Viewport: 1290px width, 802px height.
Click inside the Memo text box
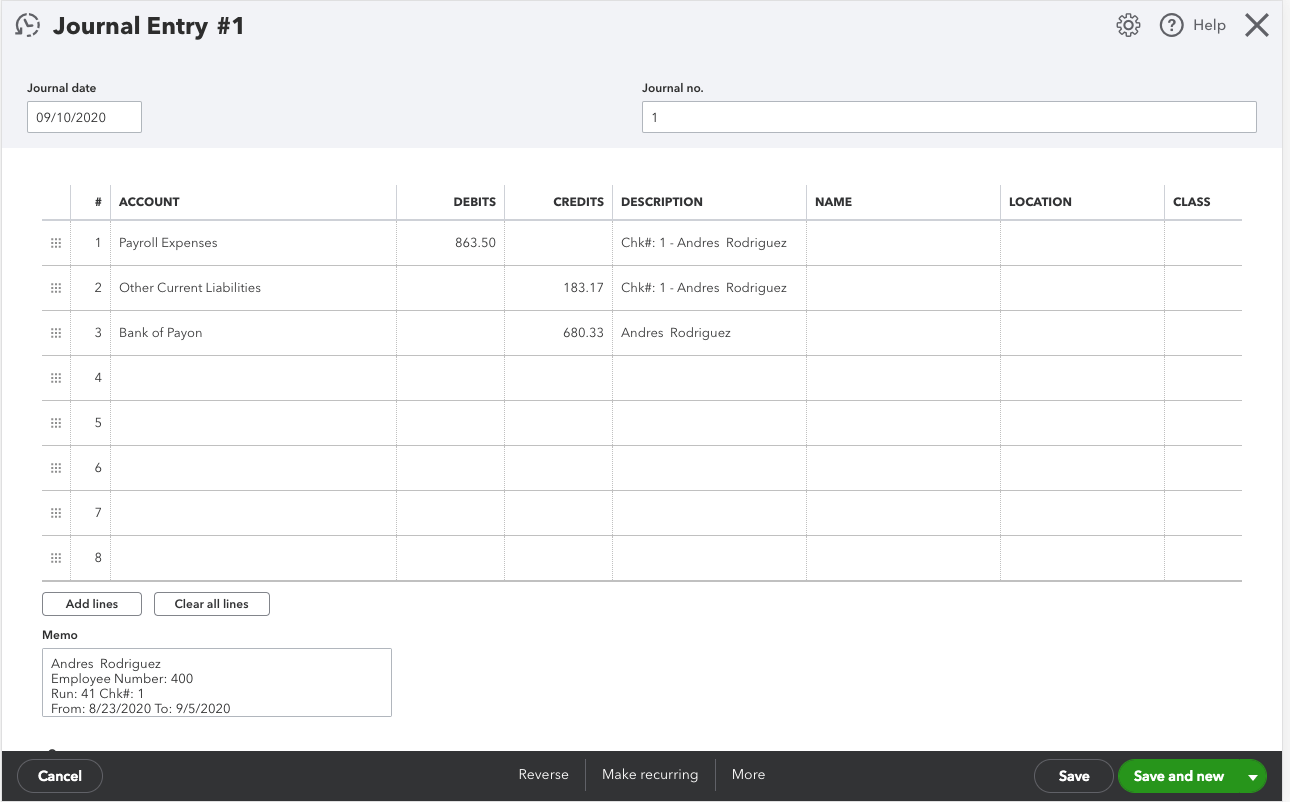pyautogui.click(x=216, y=683)
